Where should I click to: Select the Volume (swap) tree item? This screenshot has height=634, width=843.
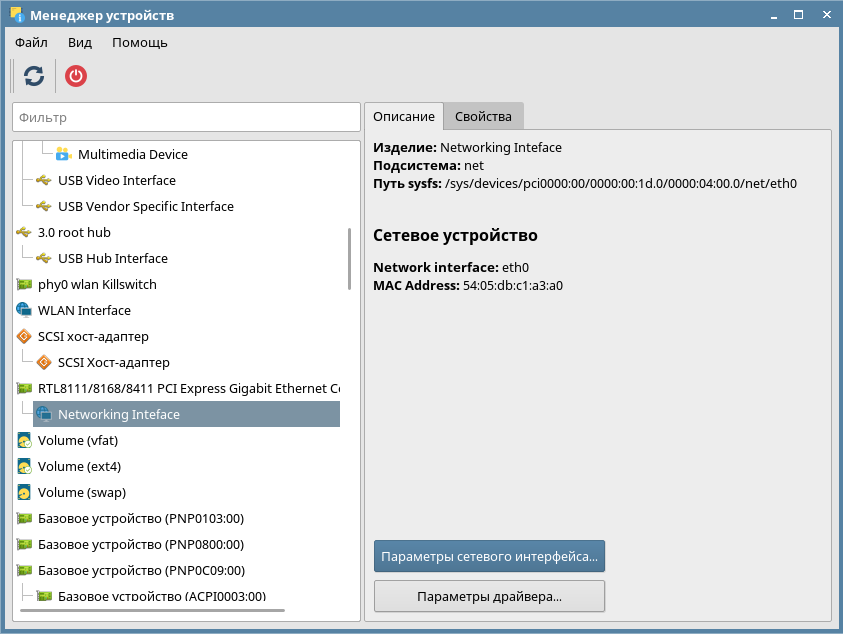pyautogui.click(x=81, y=492)
